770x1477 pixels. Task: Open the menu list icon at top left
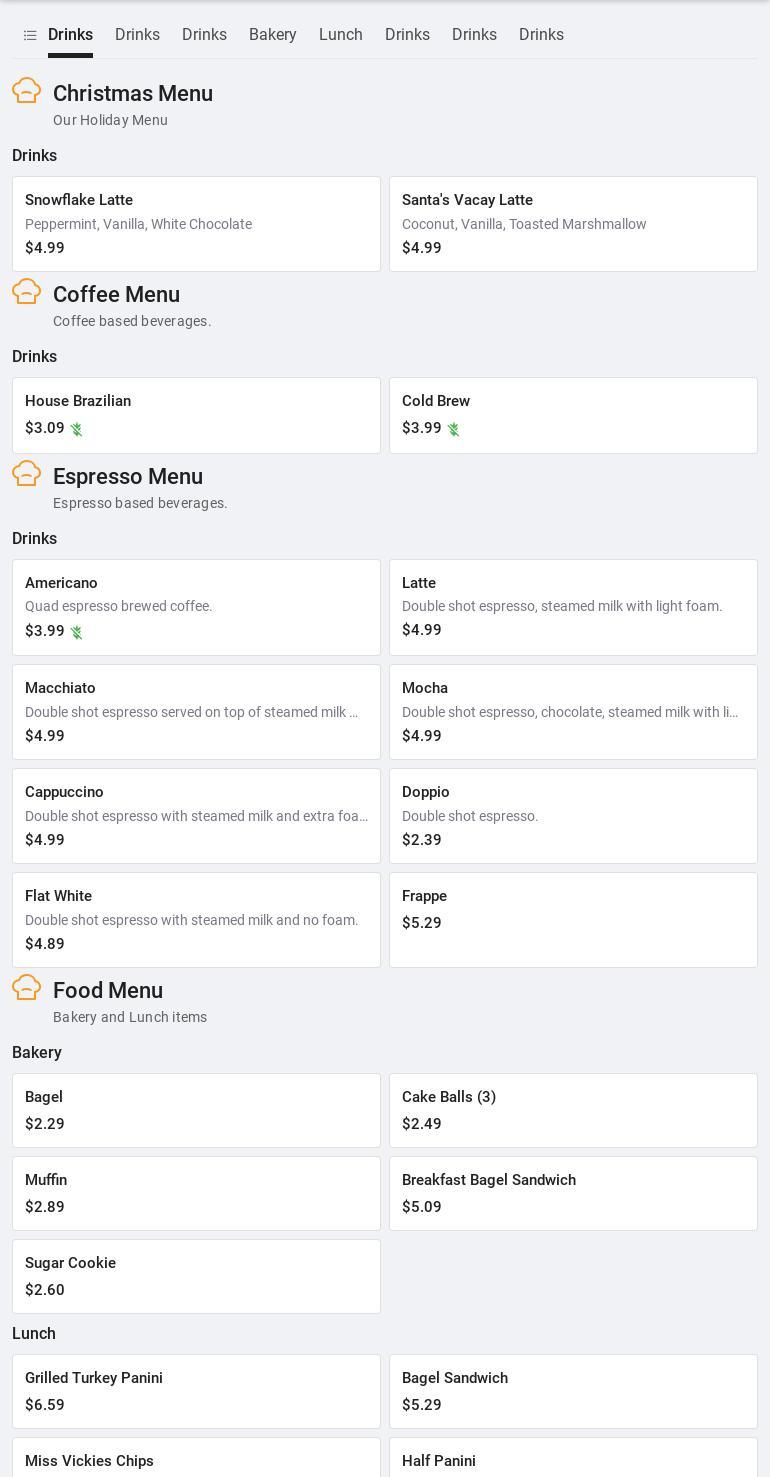pyautogui.click(x=30, y=35)
